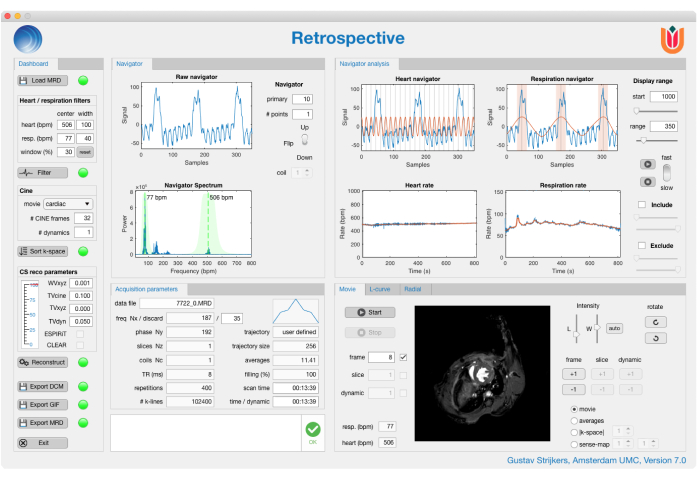Click the second sense-map number spinner
Viewport: 697px width, 479px height.
pyautogui.click(x=648, y=443)
